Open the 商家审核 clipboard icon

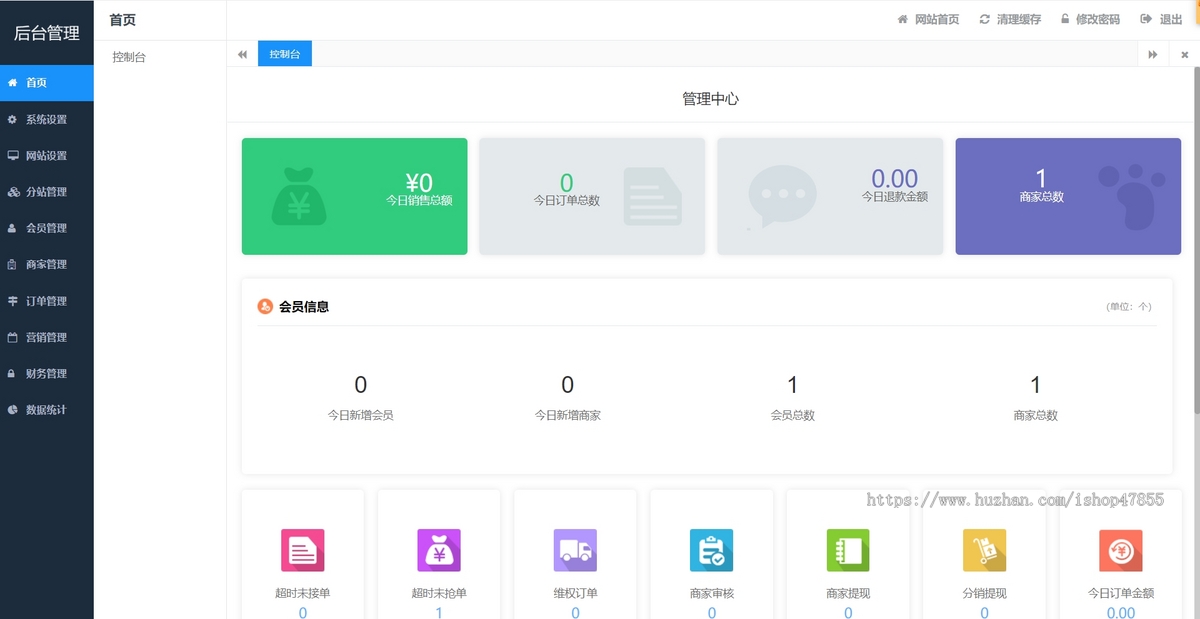pos(711,550)
